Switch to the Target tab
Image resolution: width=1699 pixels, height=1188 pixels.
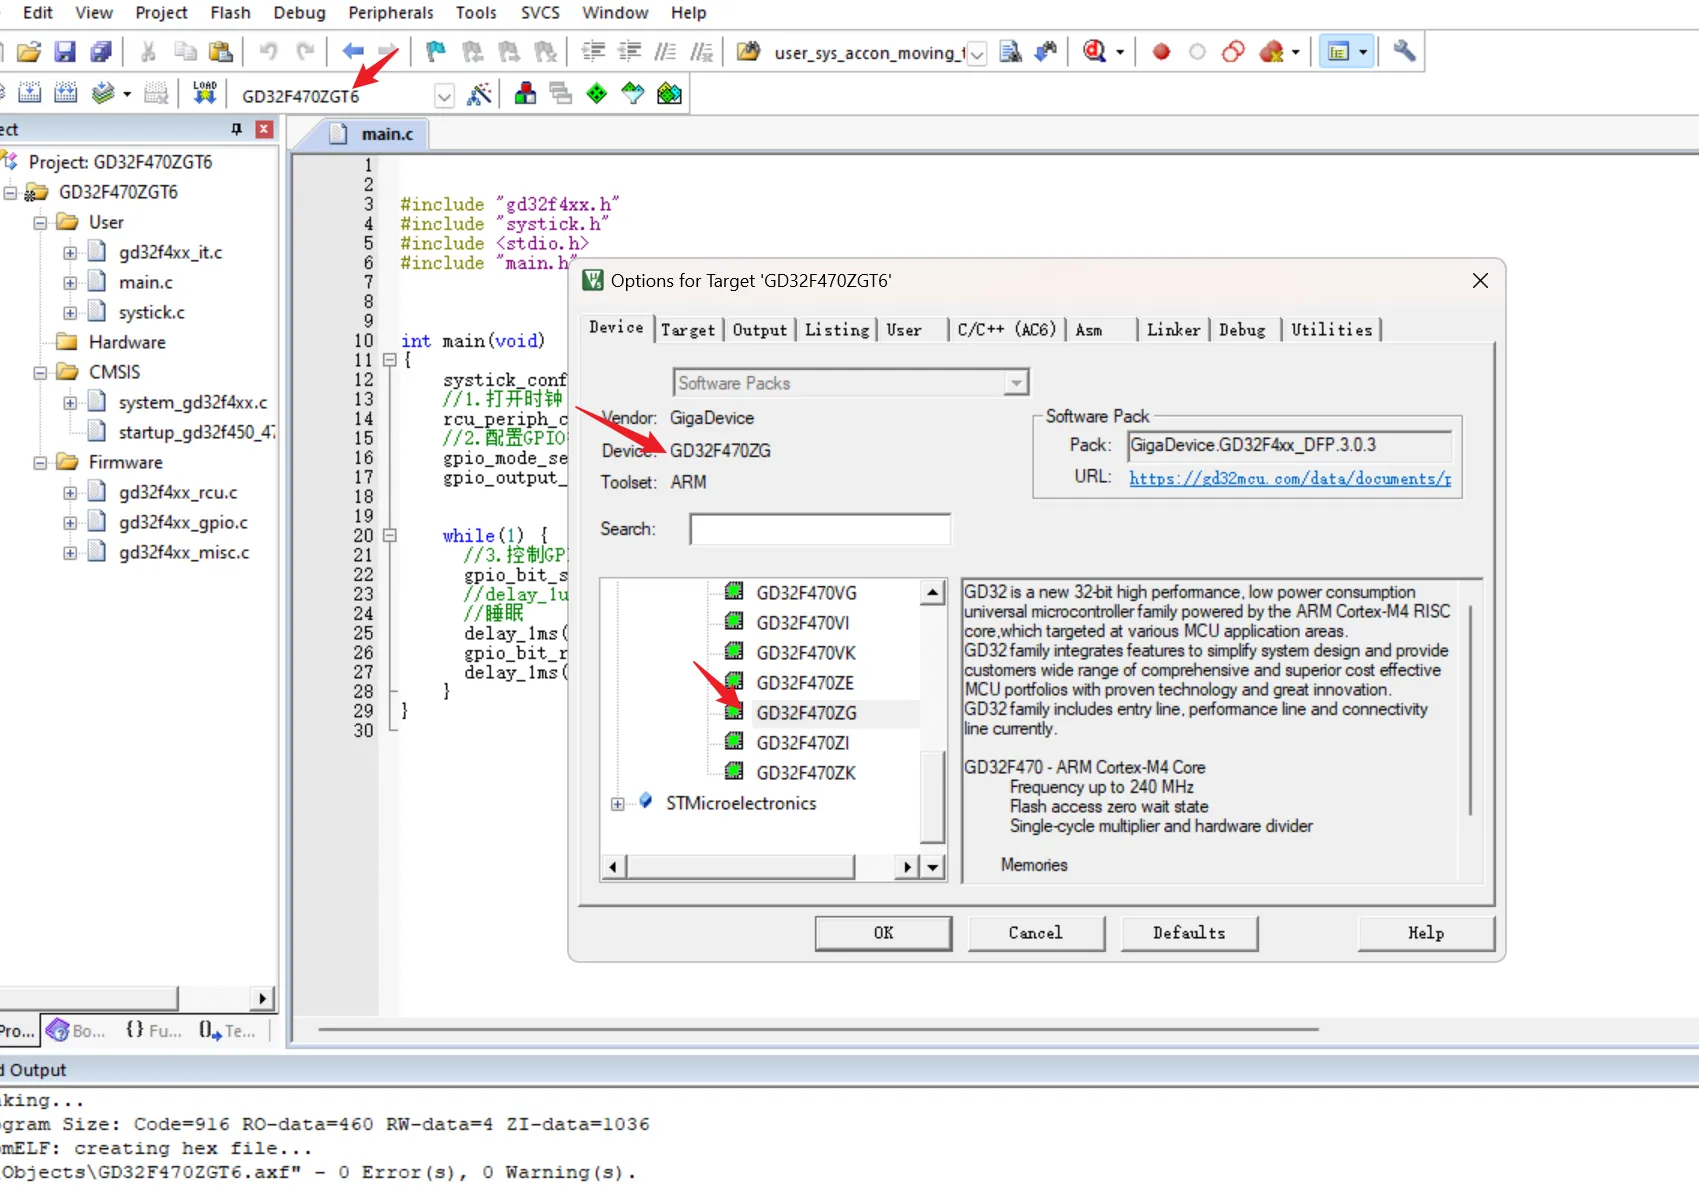688,330
